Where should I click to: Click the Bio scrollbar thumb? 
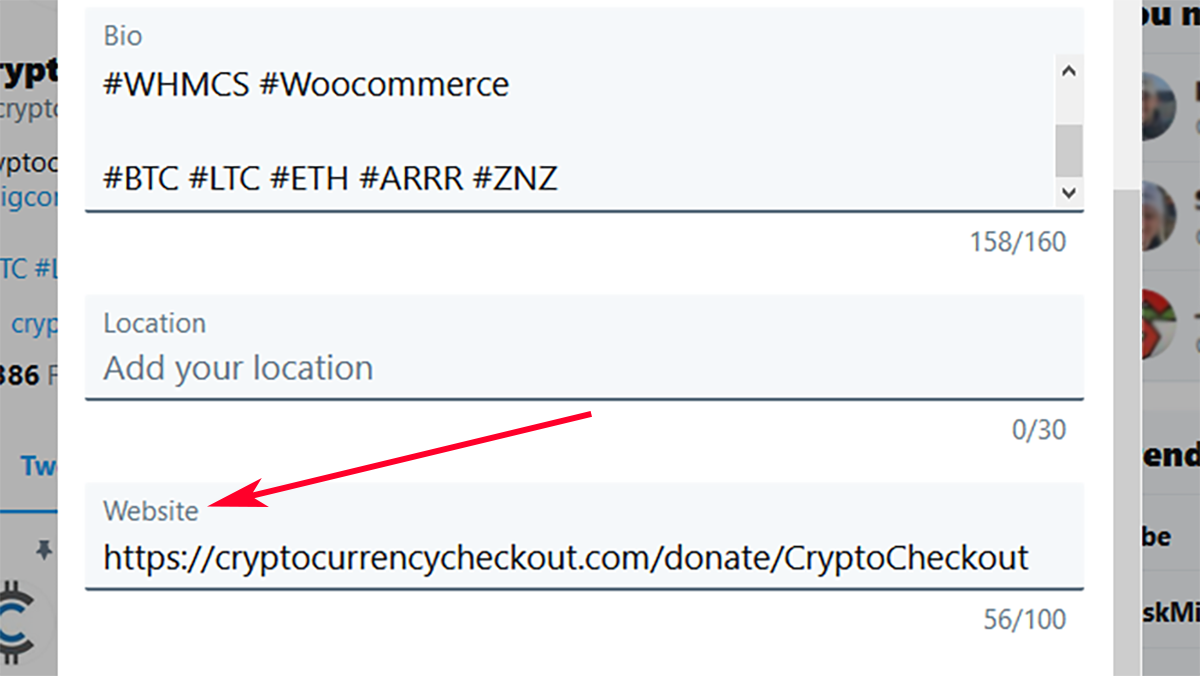click(1069, 150)
